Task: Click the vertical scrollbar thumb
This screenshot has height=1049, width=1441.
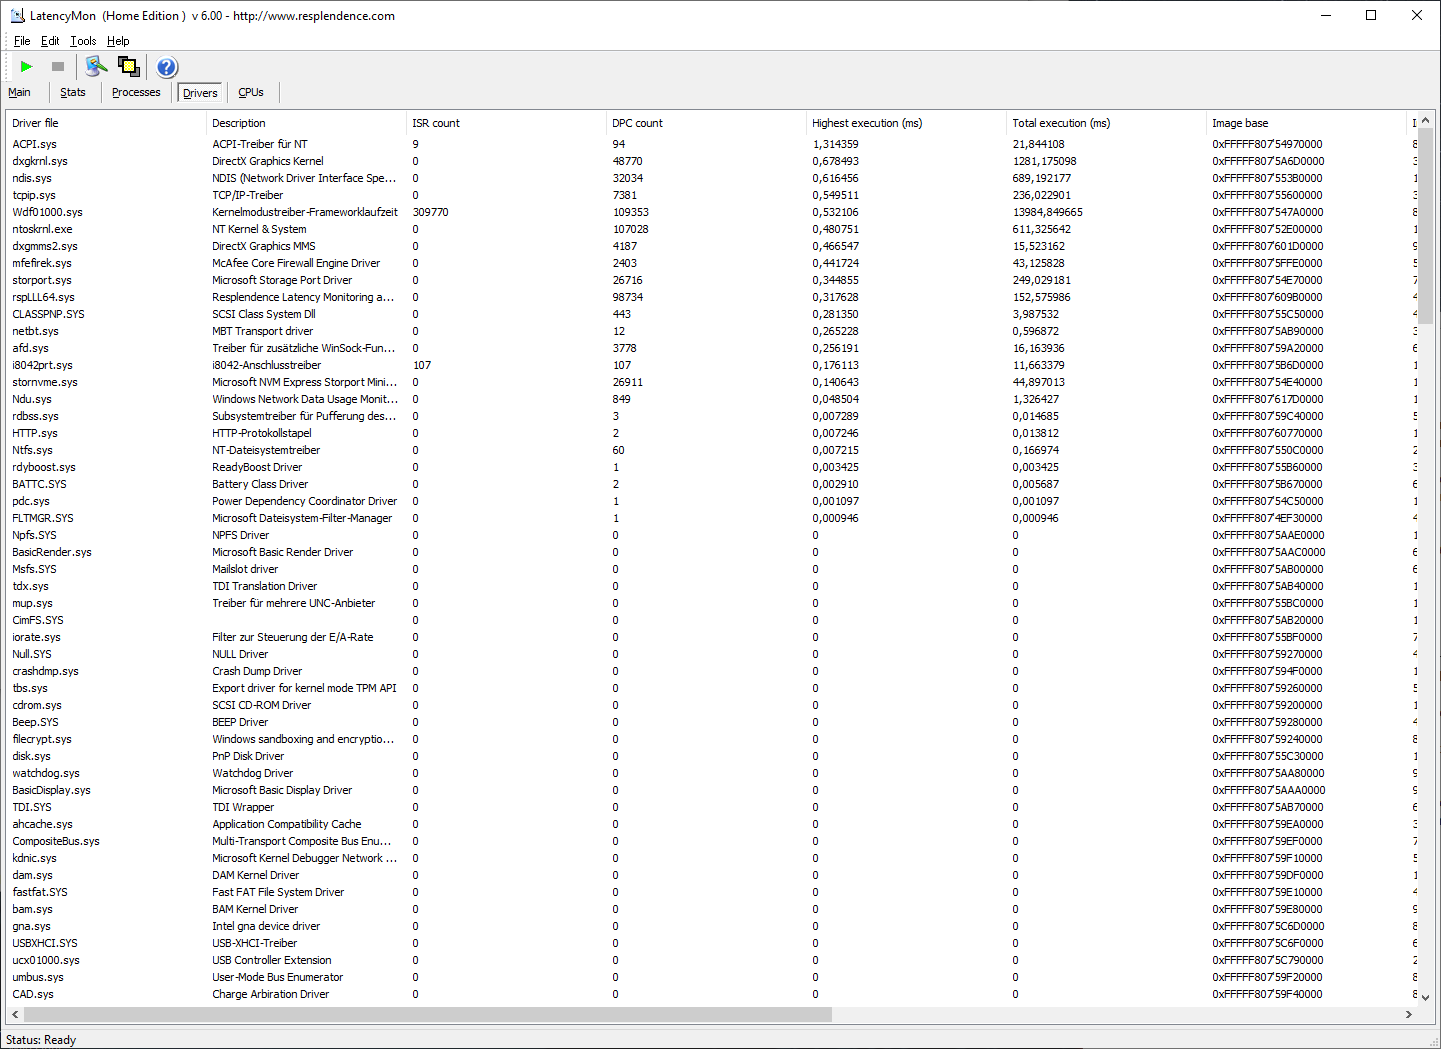Action: coord(1426,226)
